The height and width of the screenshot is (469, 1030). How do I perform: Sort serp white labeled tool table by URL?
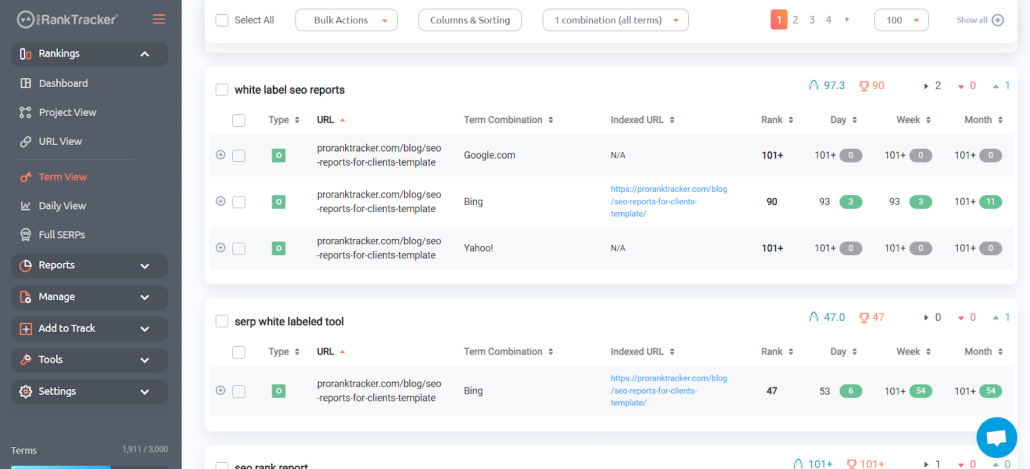pyautogui.click(x=330, y=352)
